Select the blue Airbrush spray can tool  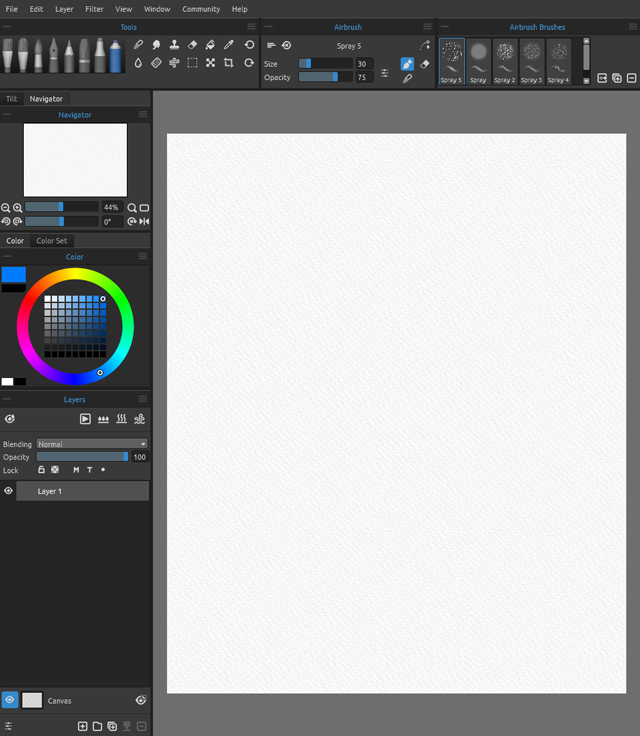point(115,56)
